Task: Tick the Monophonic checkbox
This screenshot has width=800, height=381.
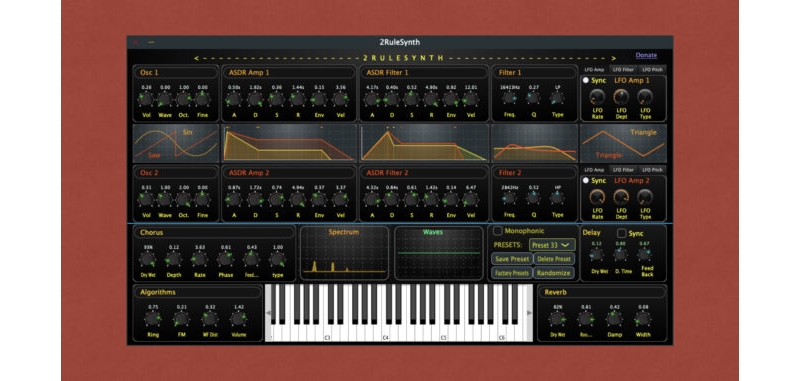Action: pos(497,231)
